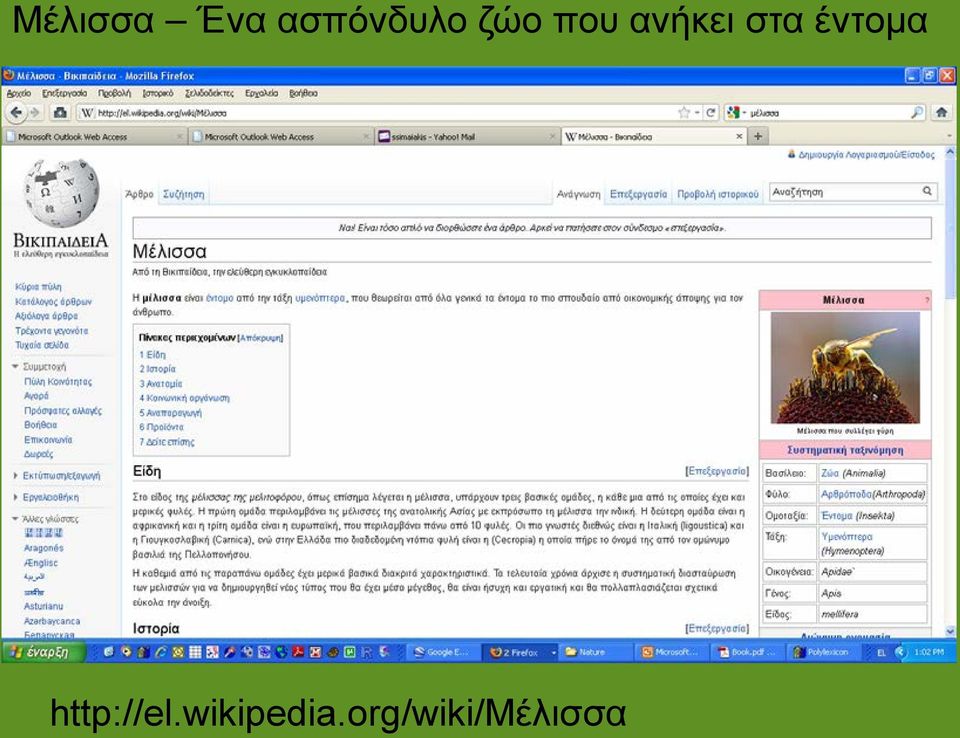Click the user icon beside Δημιουργία Λογαριασμού
The width and height of the screenshot is (960, 738).
click(x=791, y=154)
